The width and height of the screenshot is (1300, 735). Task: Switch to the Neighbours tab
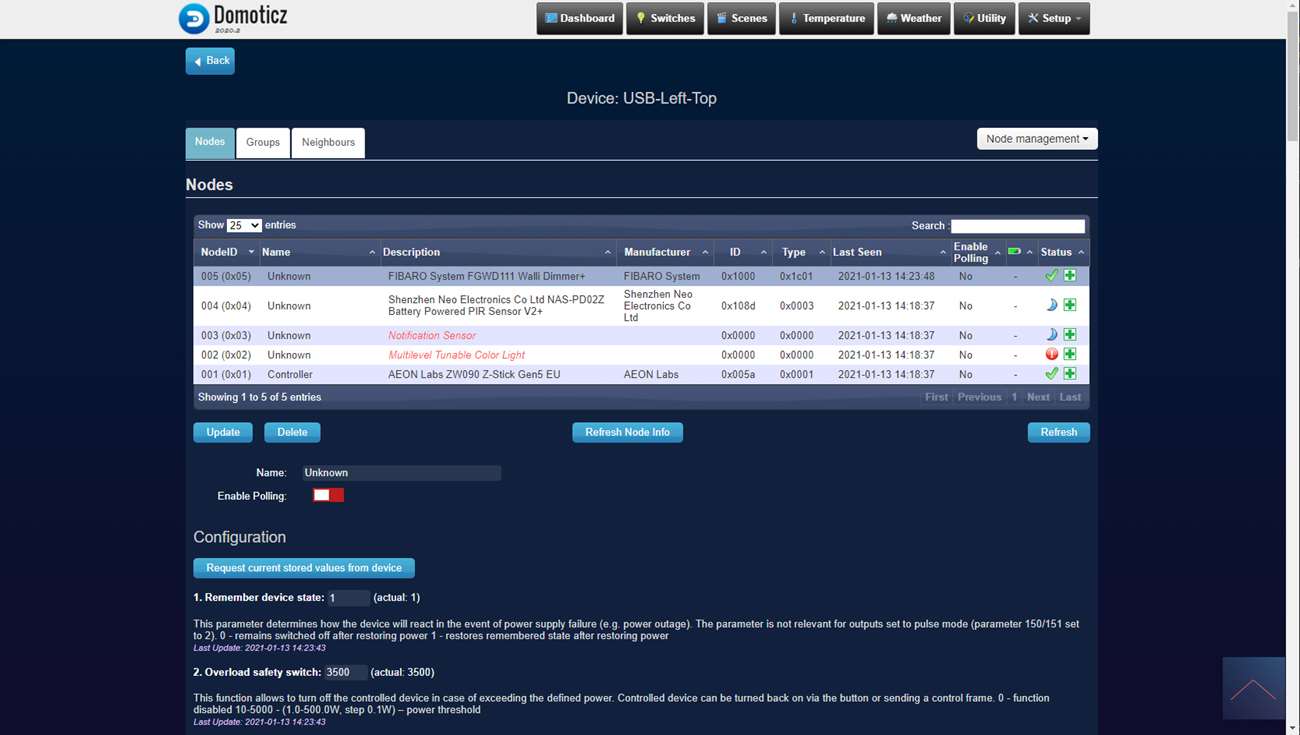[x=328, y=142]
